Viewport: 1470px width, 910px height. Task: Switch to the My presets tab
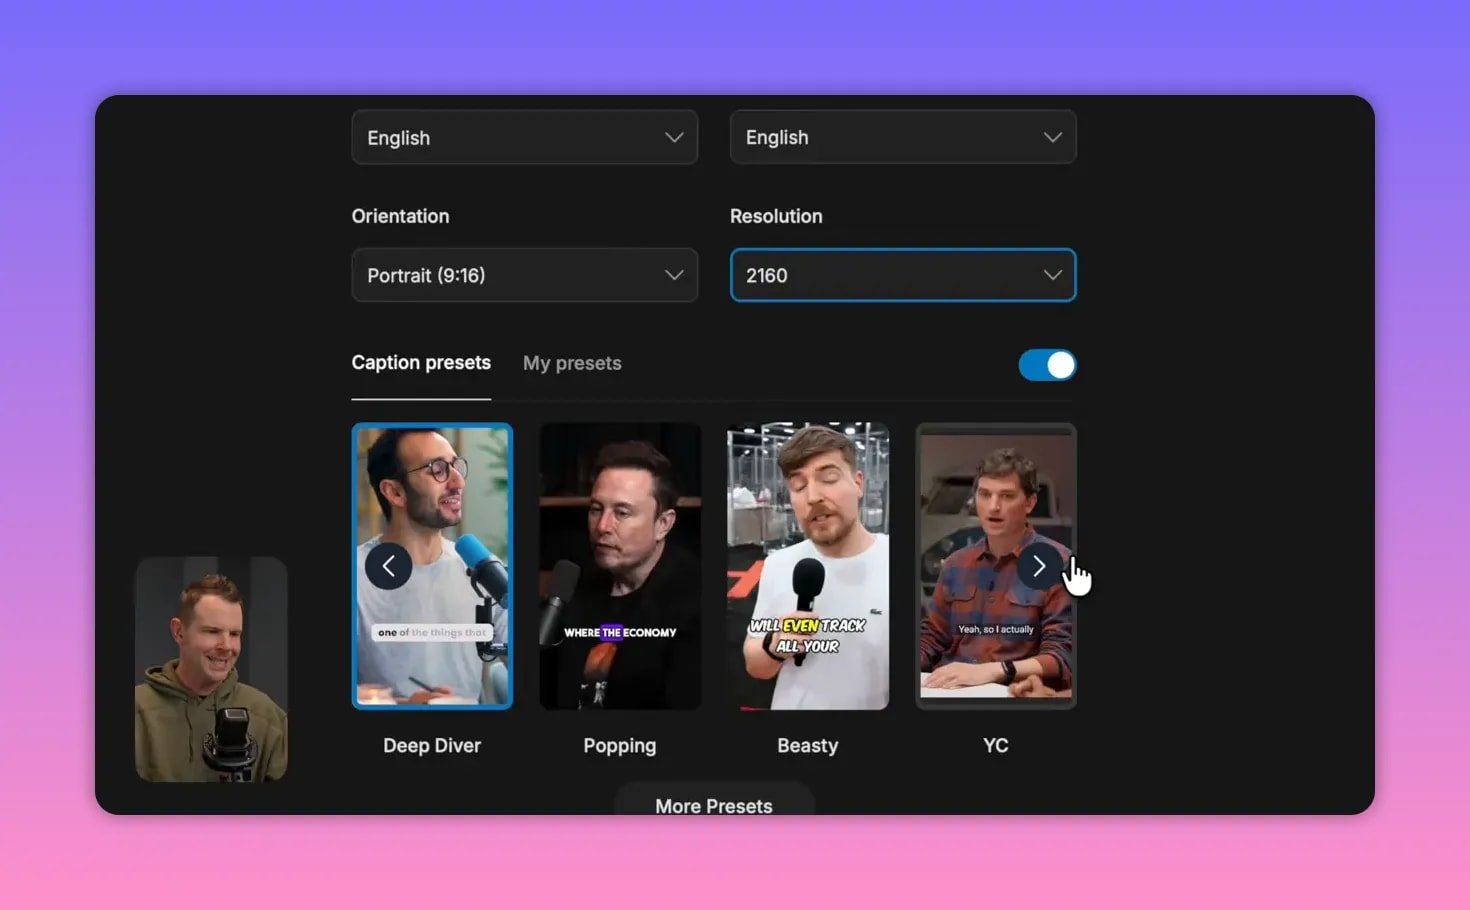coord(572,363)
